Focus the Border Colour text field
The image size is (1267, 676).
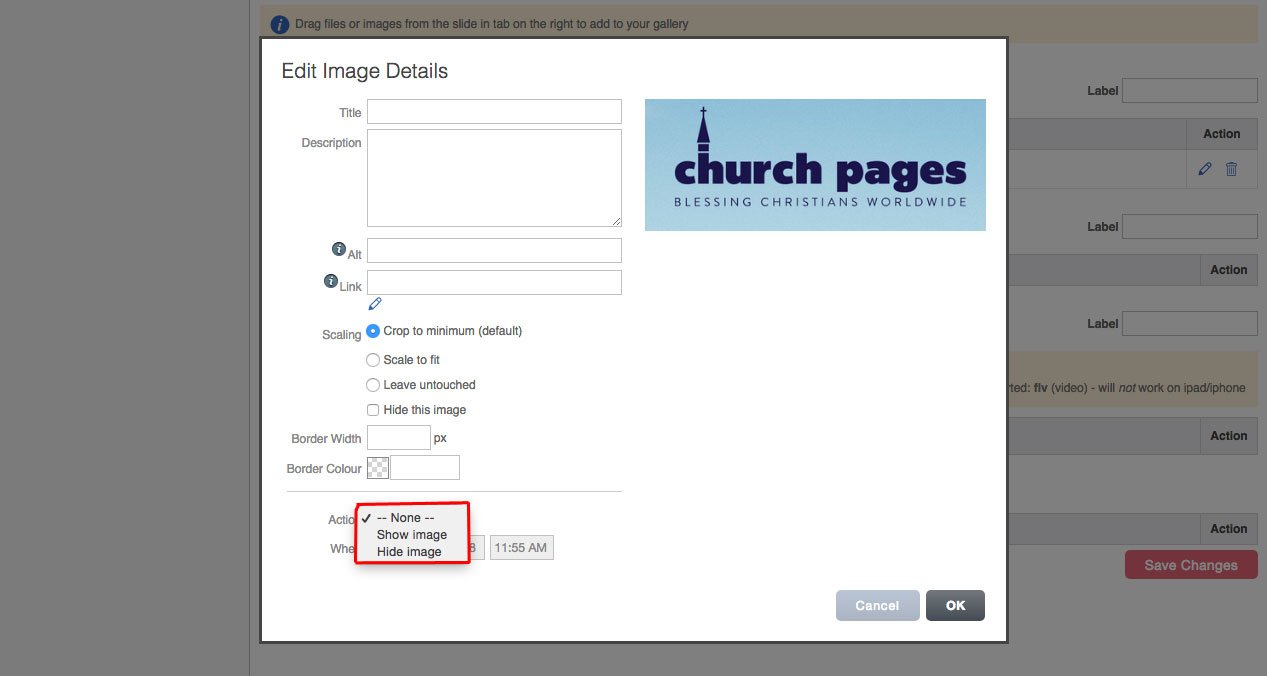click(x=425, y=468)
